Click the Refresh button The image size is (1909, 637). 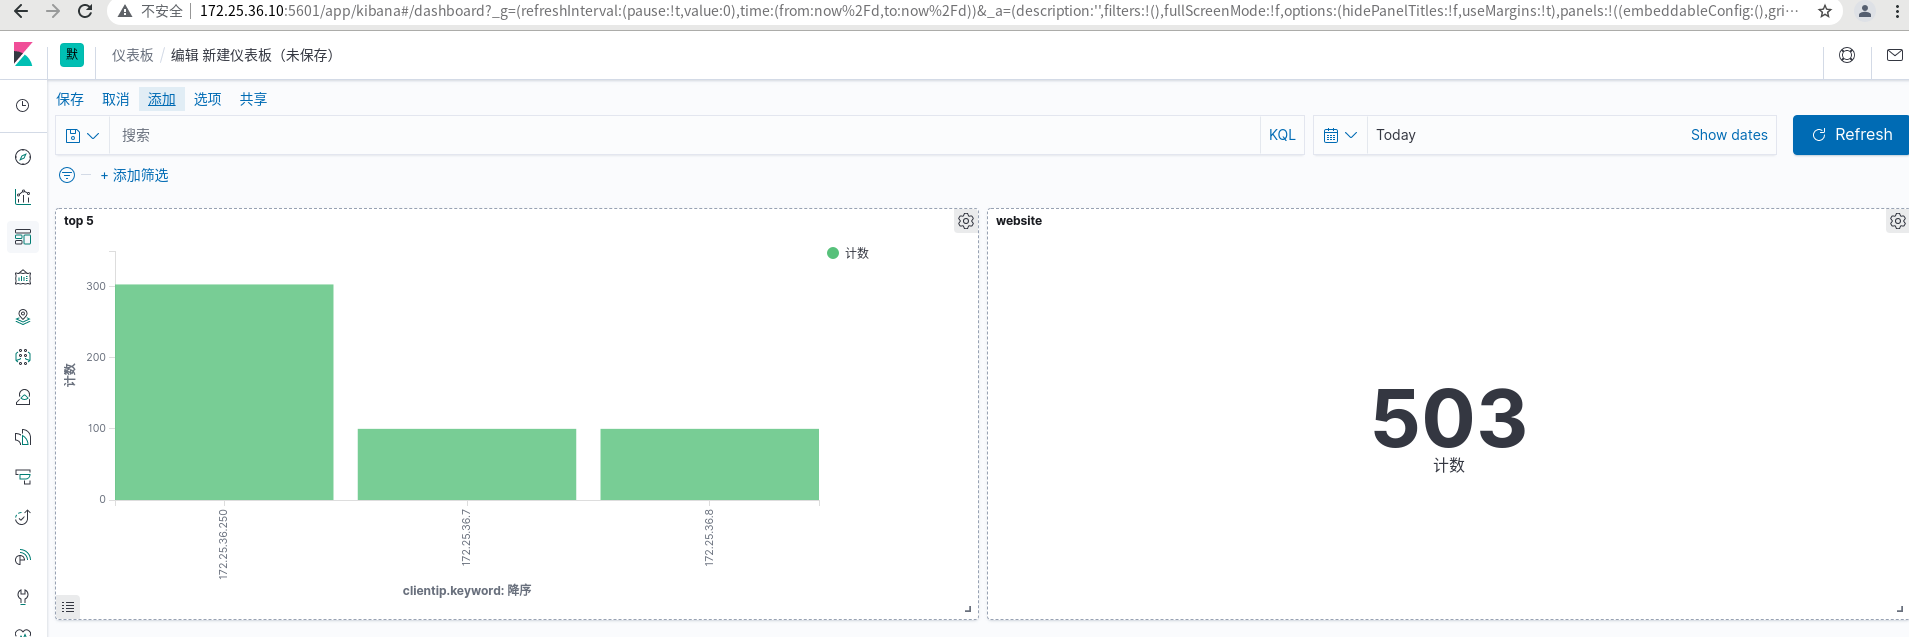(1851, 135)
